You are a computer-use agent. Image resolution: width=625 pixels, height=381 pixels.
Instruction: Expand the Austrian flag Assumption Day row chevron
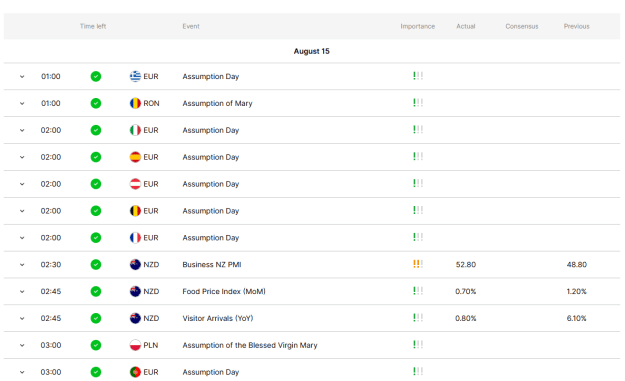22,184
